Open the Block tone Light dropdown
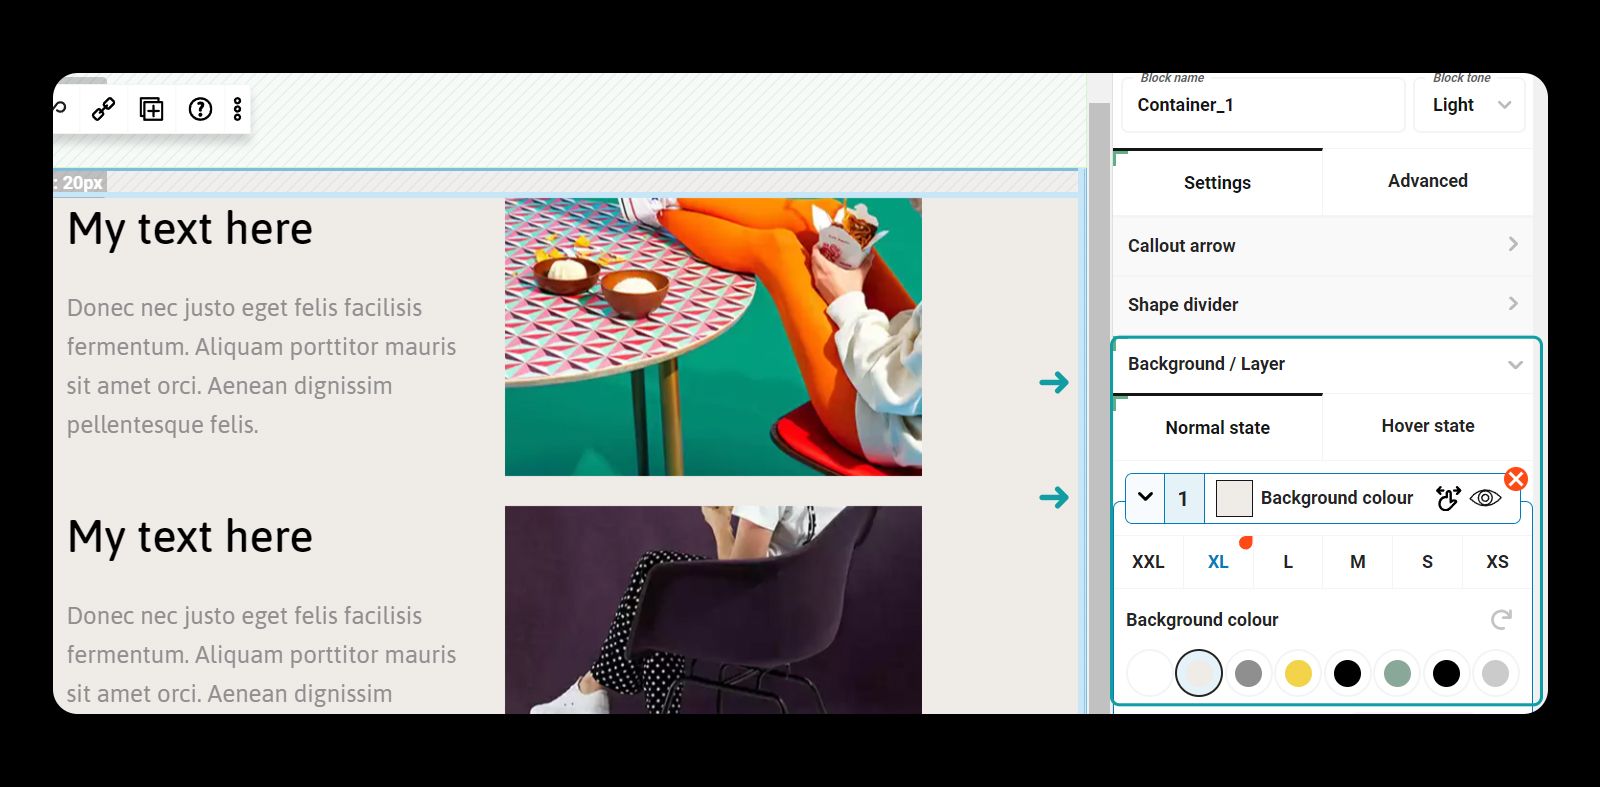1600x787 pixels. pyautogui.click(x=1469, y=105)
